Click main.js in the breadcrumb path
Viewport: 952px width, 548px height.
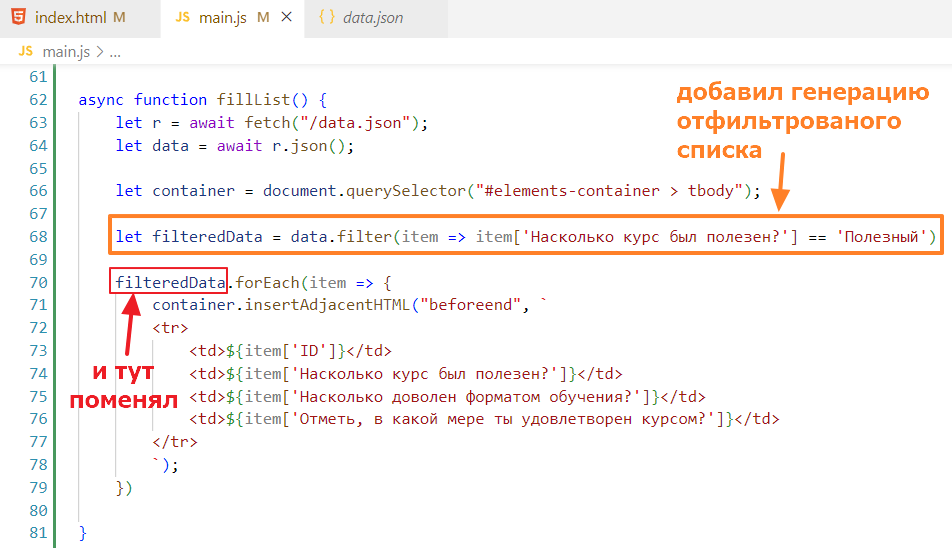(x=68, y=51)
